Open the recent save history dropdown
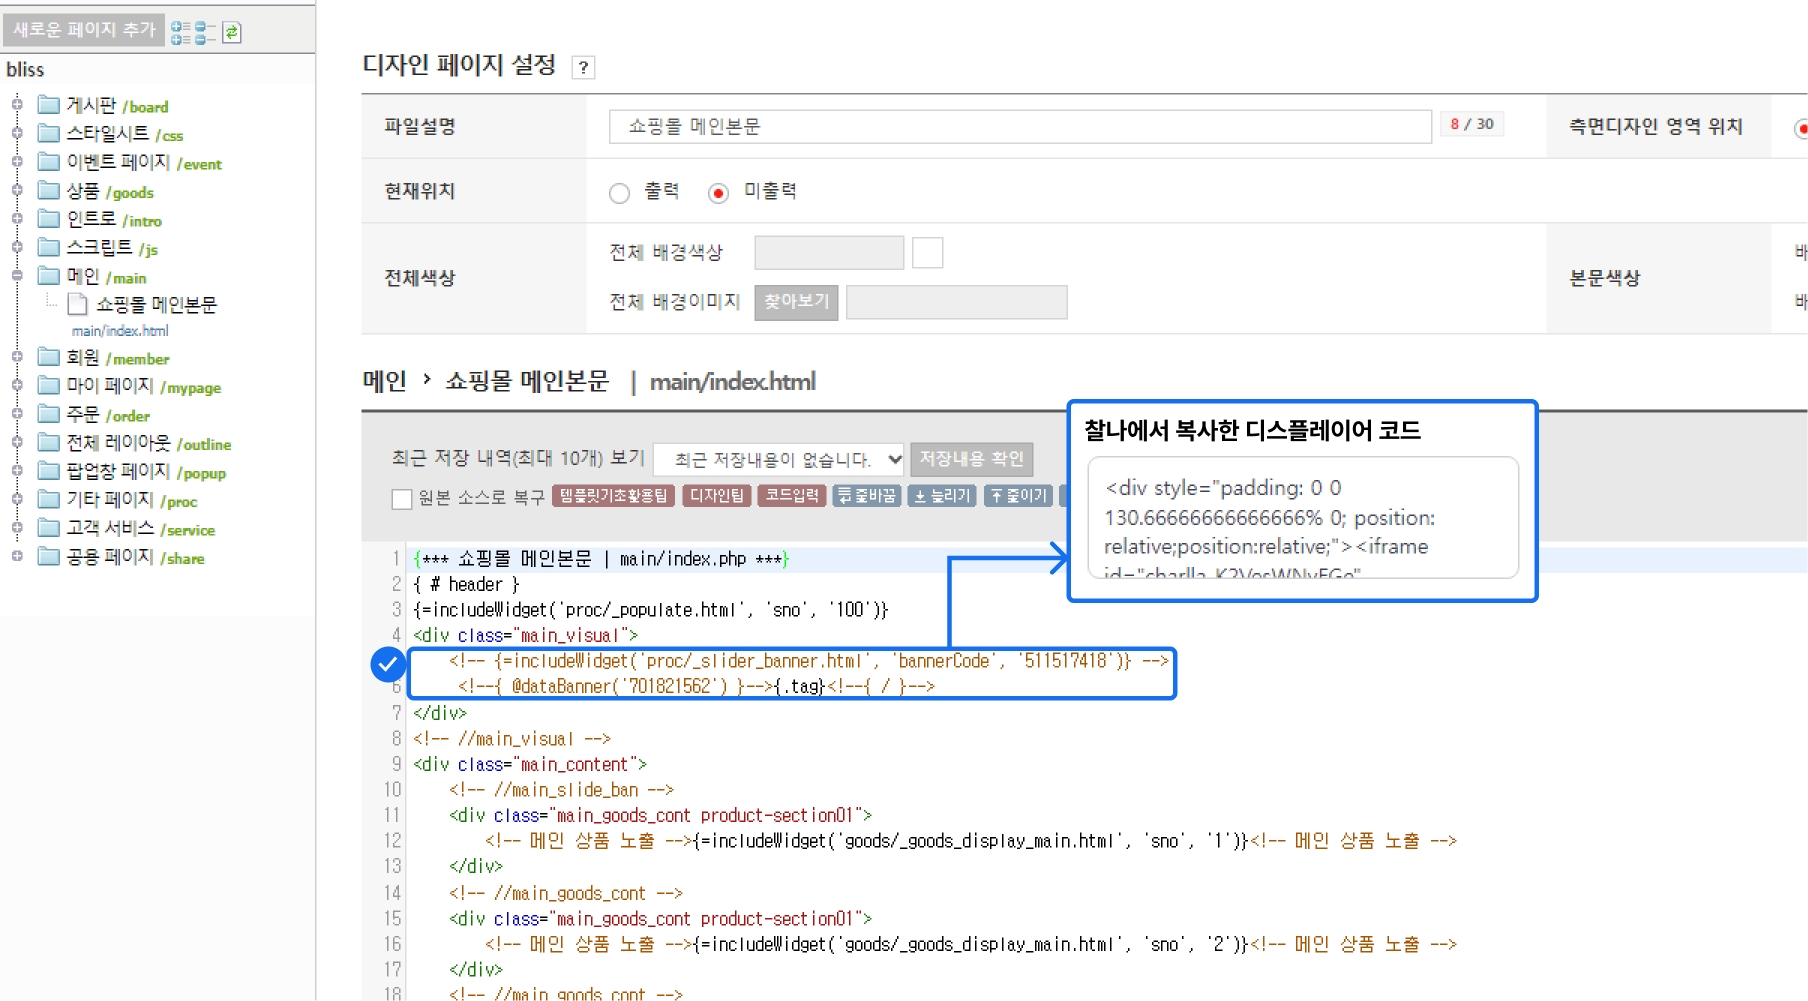This screenshot has height=1001, width=1808. coord(779,459)
